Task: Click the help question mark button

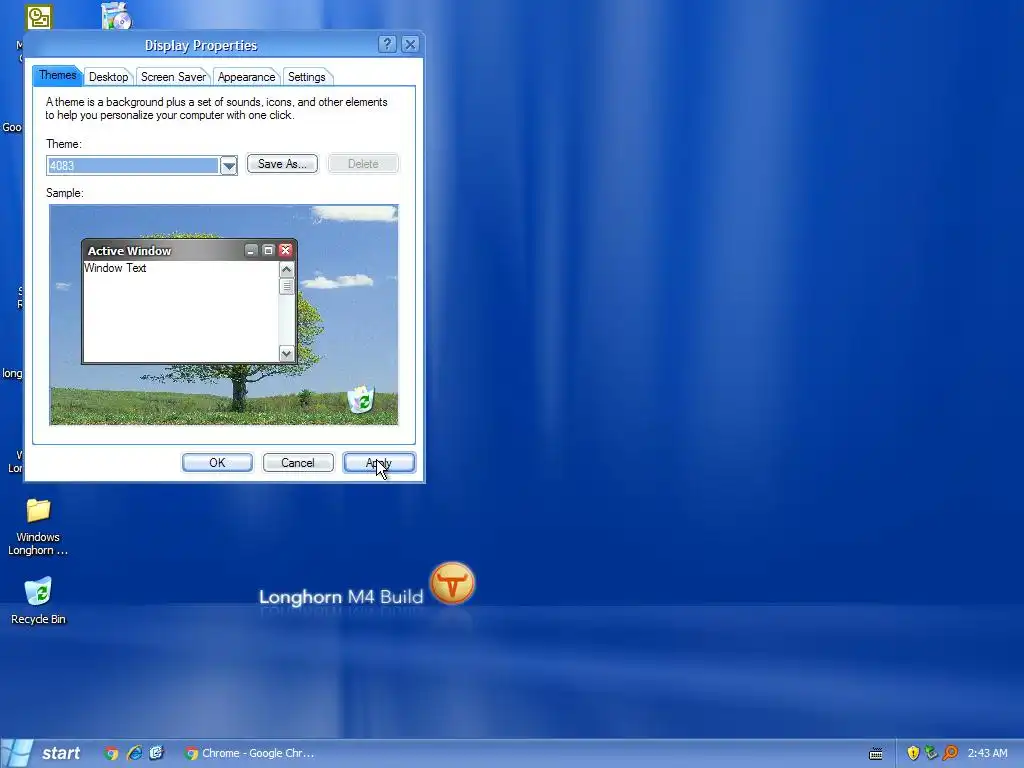Action: pos(387,44)
